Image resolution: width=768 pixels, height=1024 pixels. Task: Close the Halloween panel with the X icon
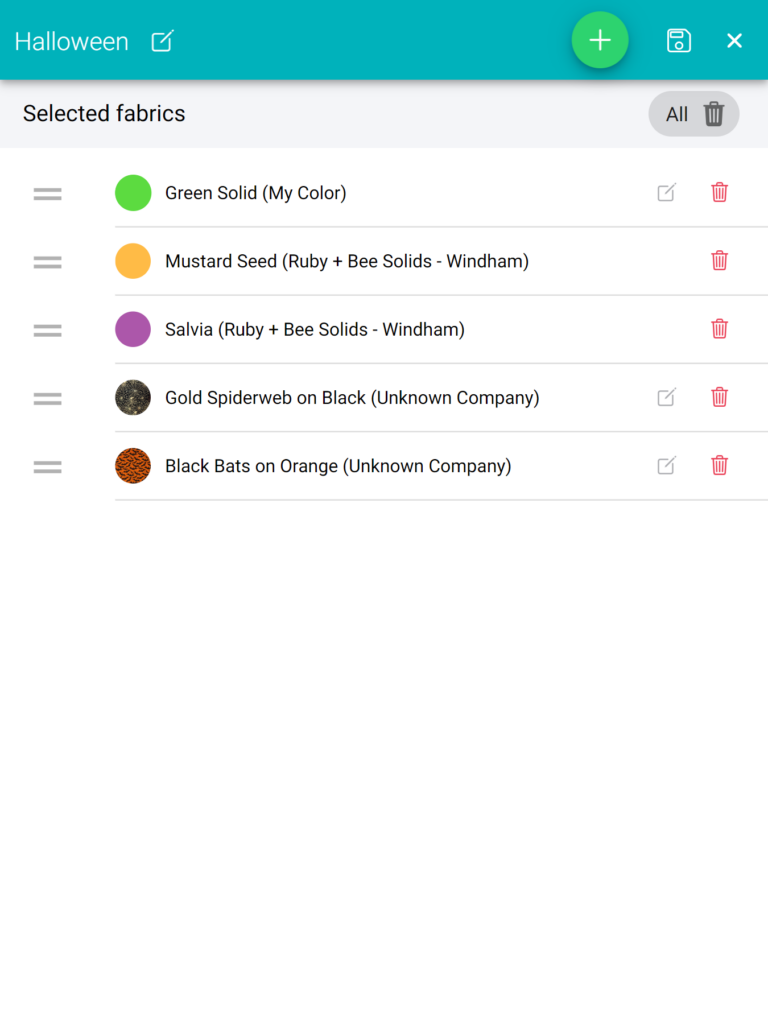(734, 40)
